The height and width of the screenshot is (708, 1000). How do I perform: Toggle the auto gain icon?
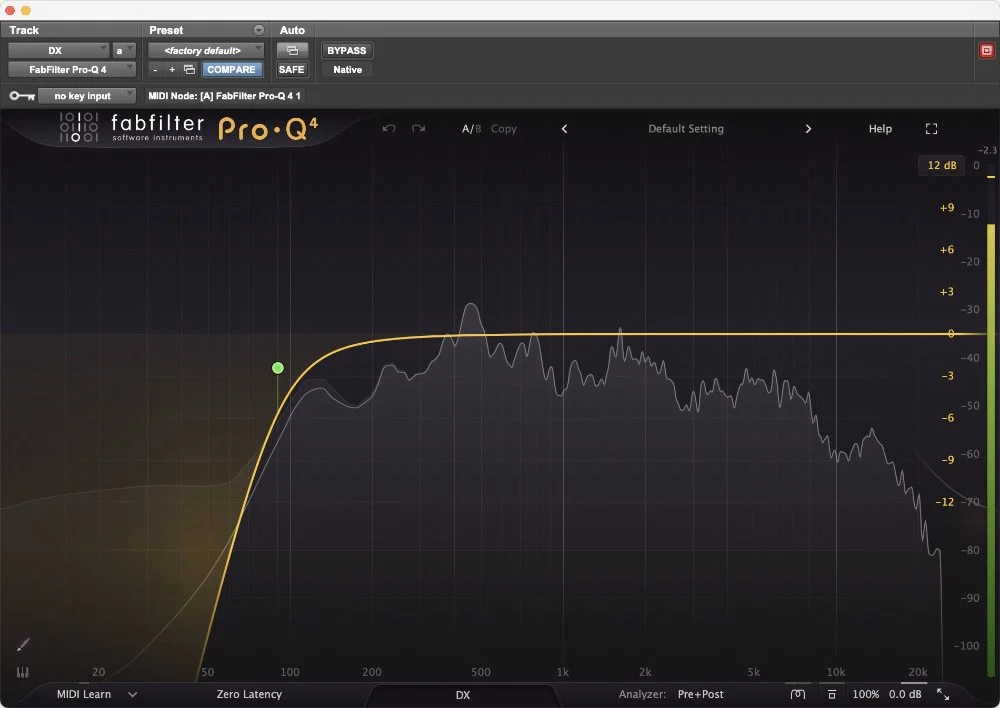[832, 694]
